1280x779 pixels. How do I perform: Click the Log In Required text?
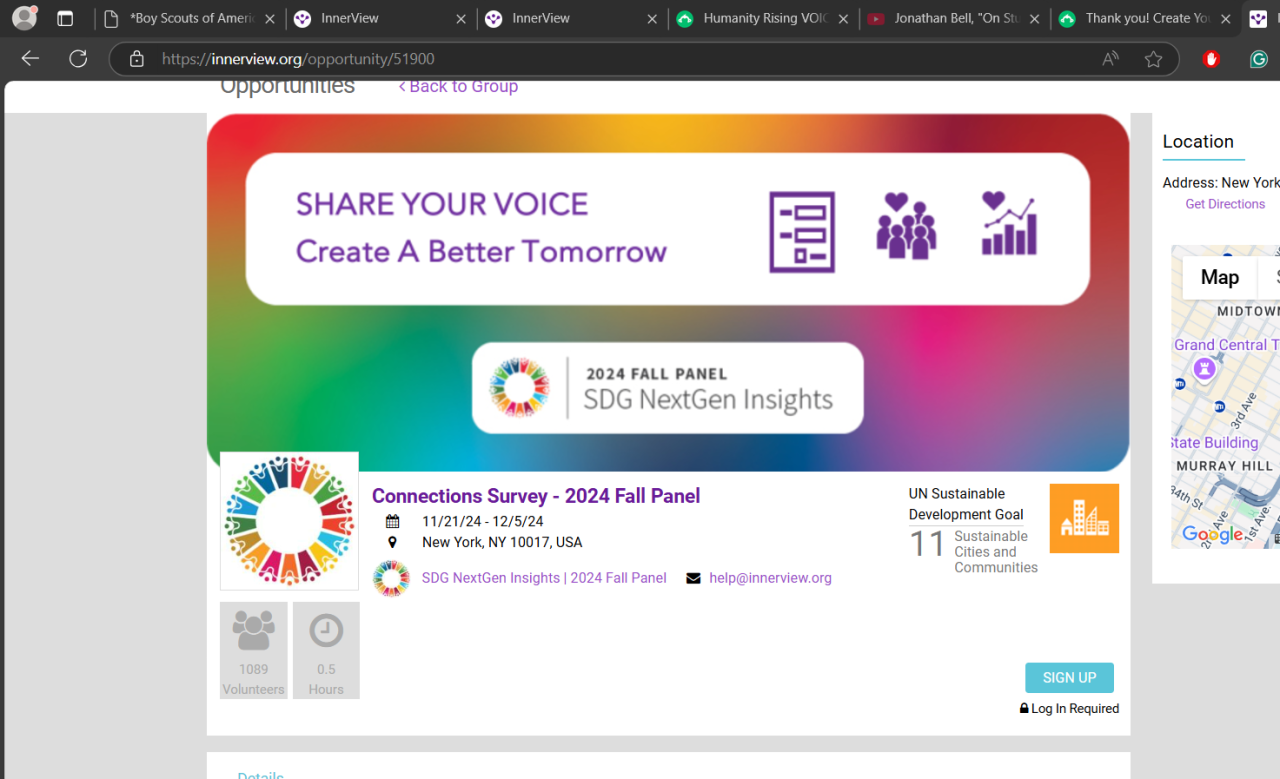pos(1075,708)
